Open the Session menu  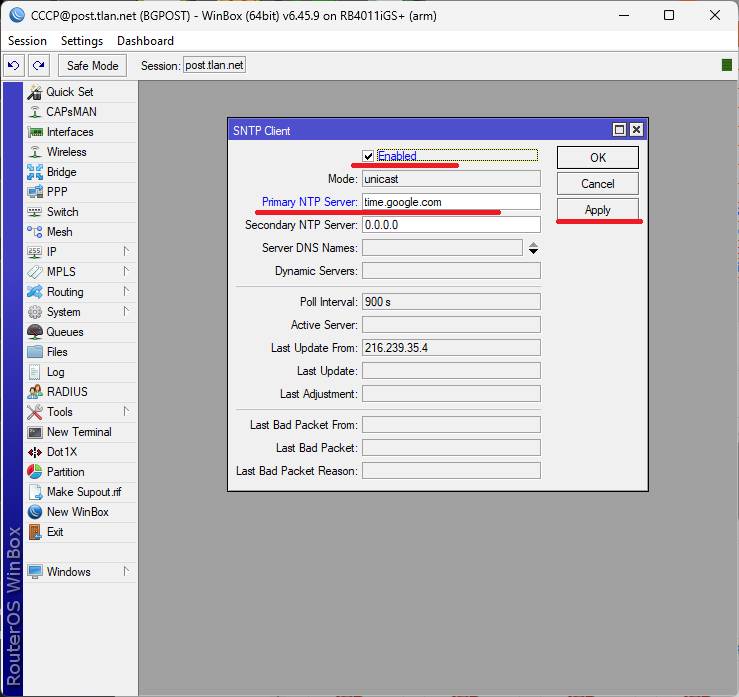tap(27, 41)
